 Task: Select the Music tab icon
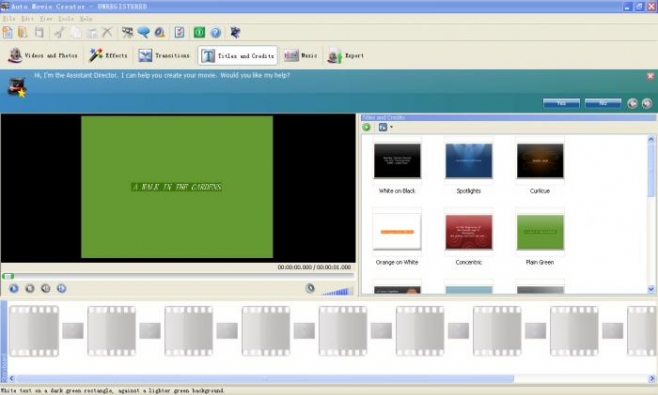click(291, 55)
